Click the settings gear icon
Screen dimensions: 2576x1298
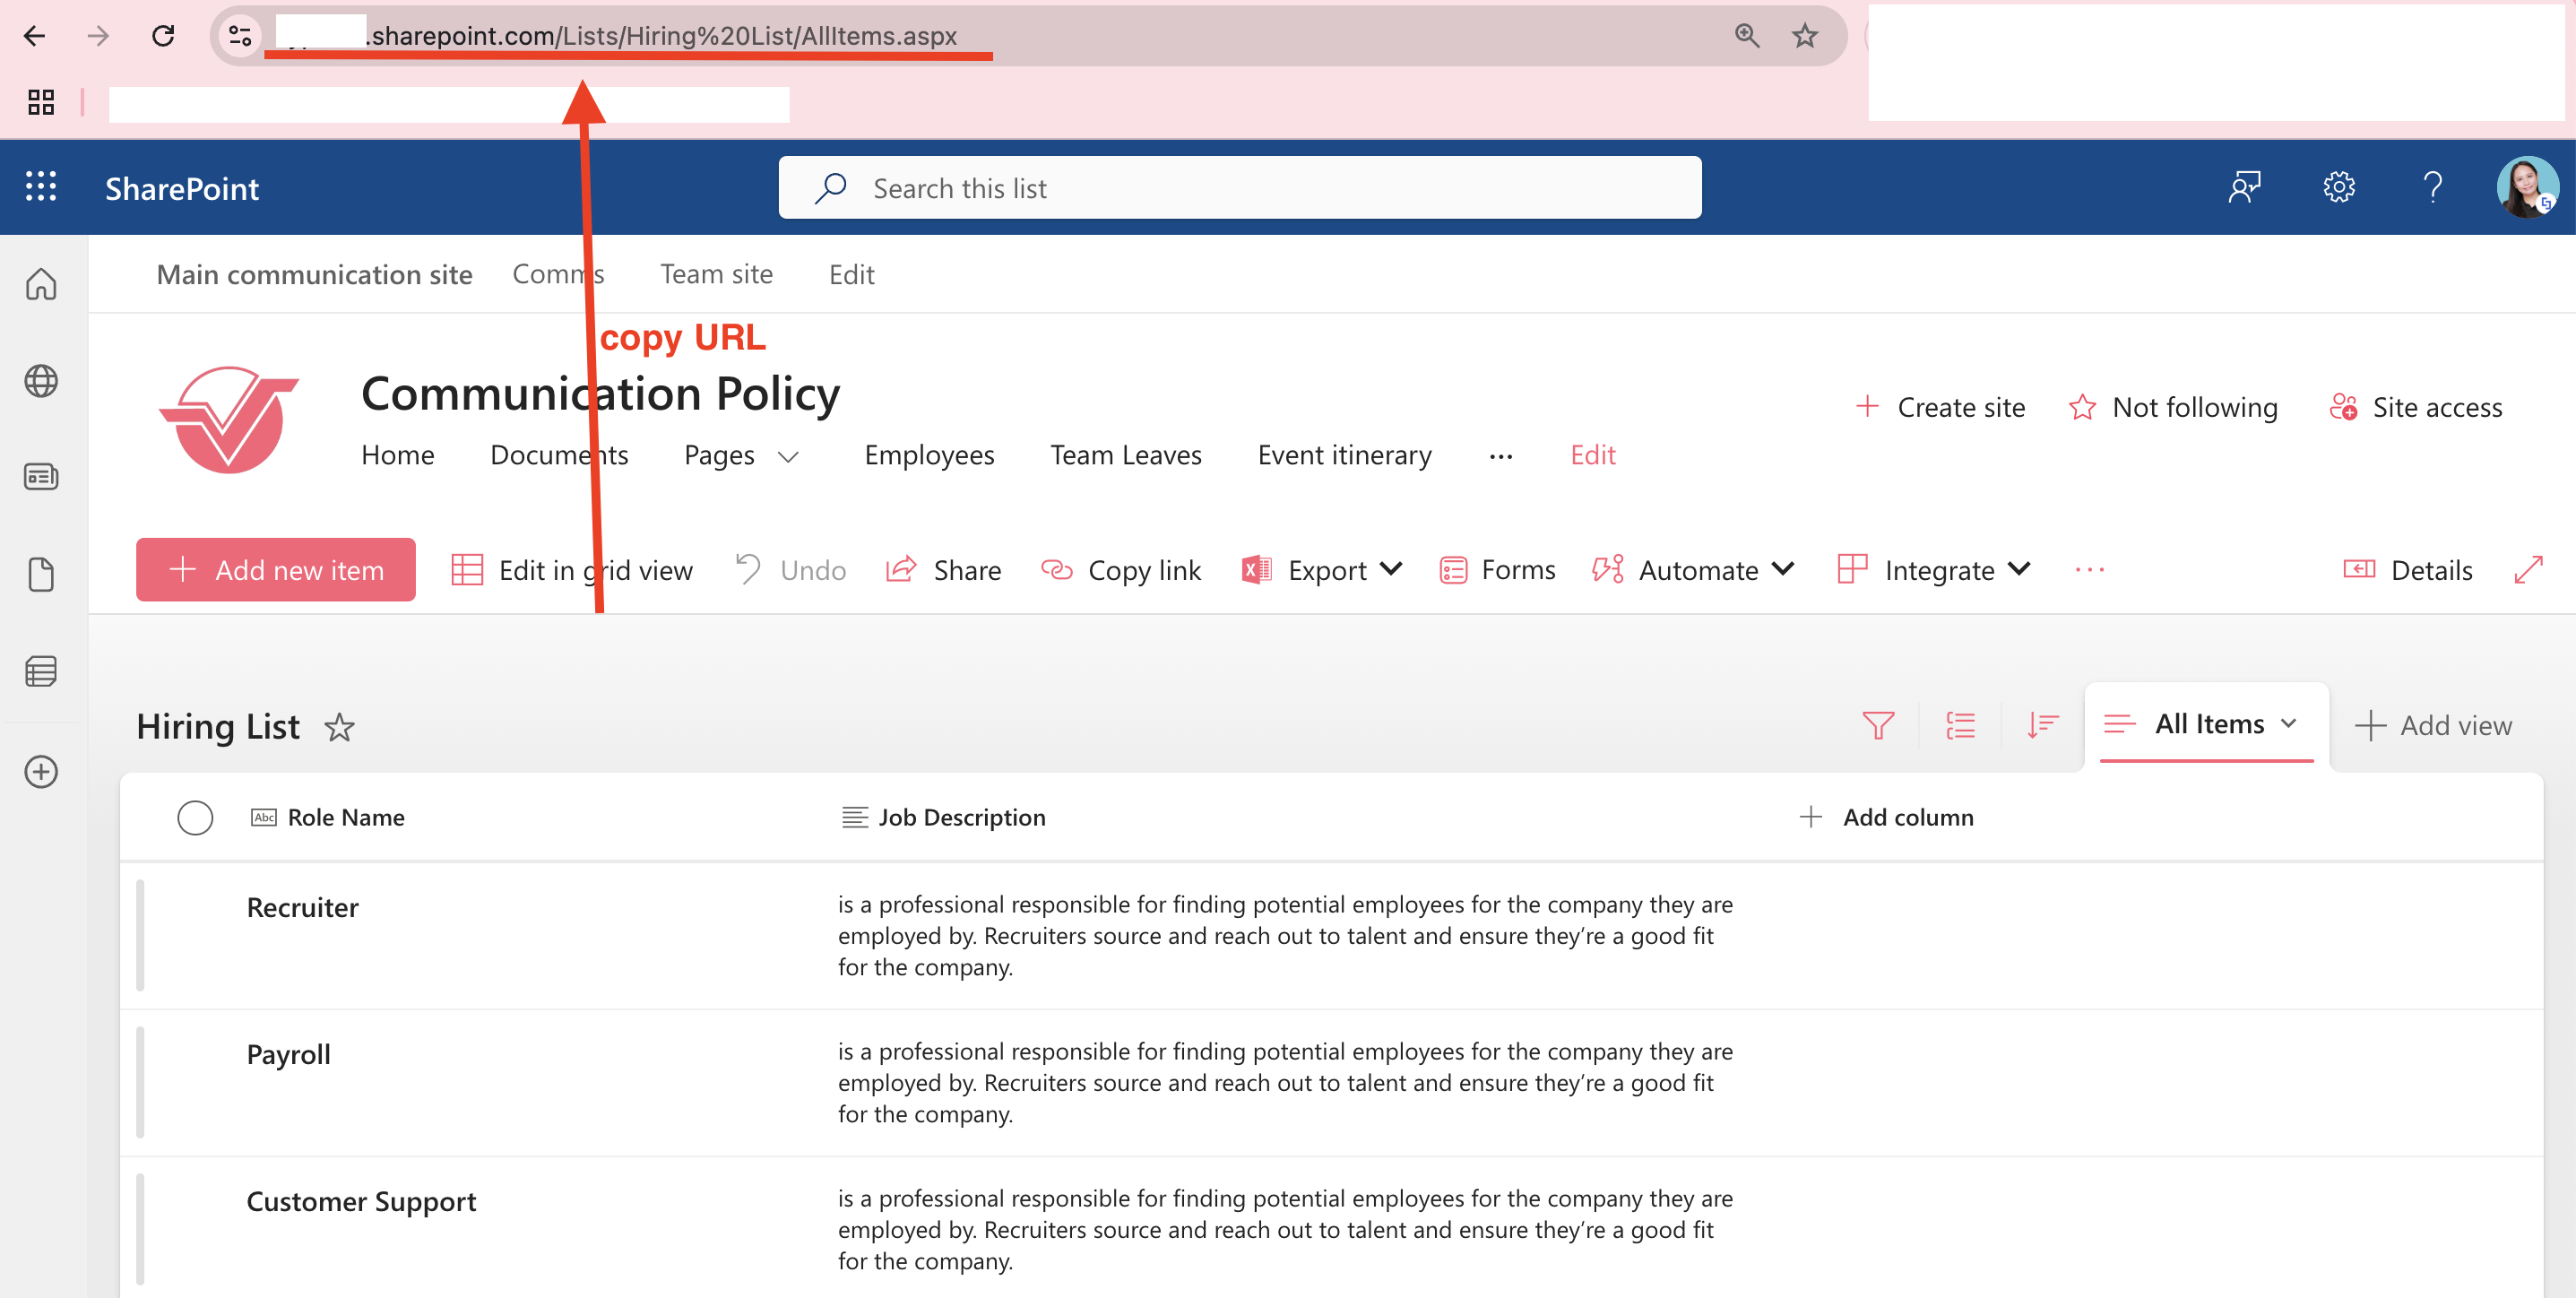(x=2338, y=187)
